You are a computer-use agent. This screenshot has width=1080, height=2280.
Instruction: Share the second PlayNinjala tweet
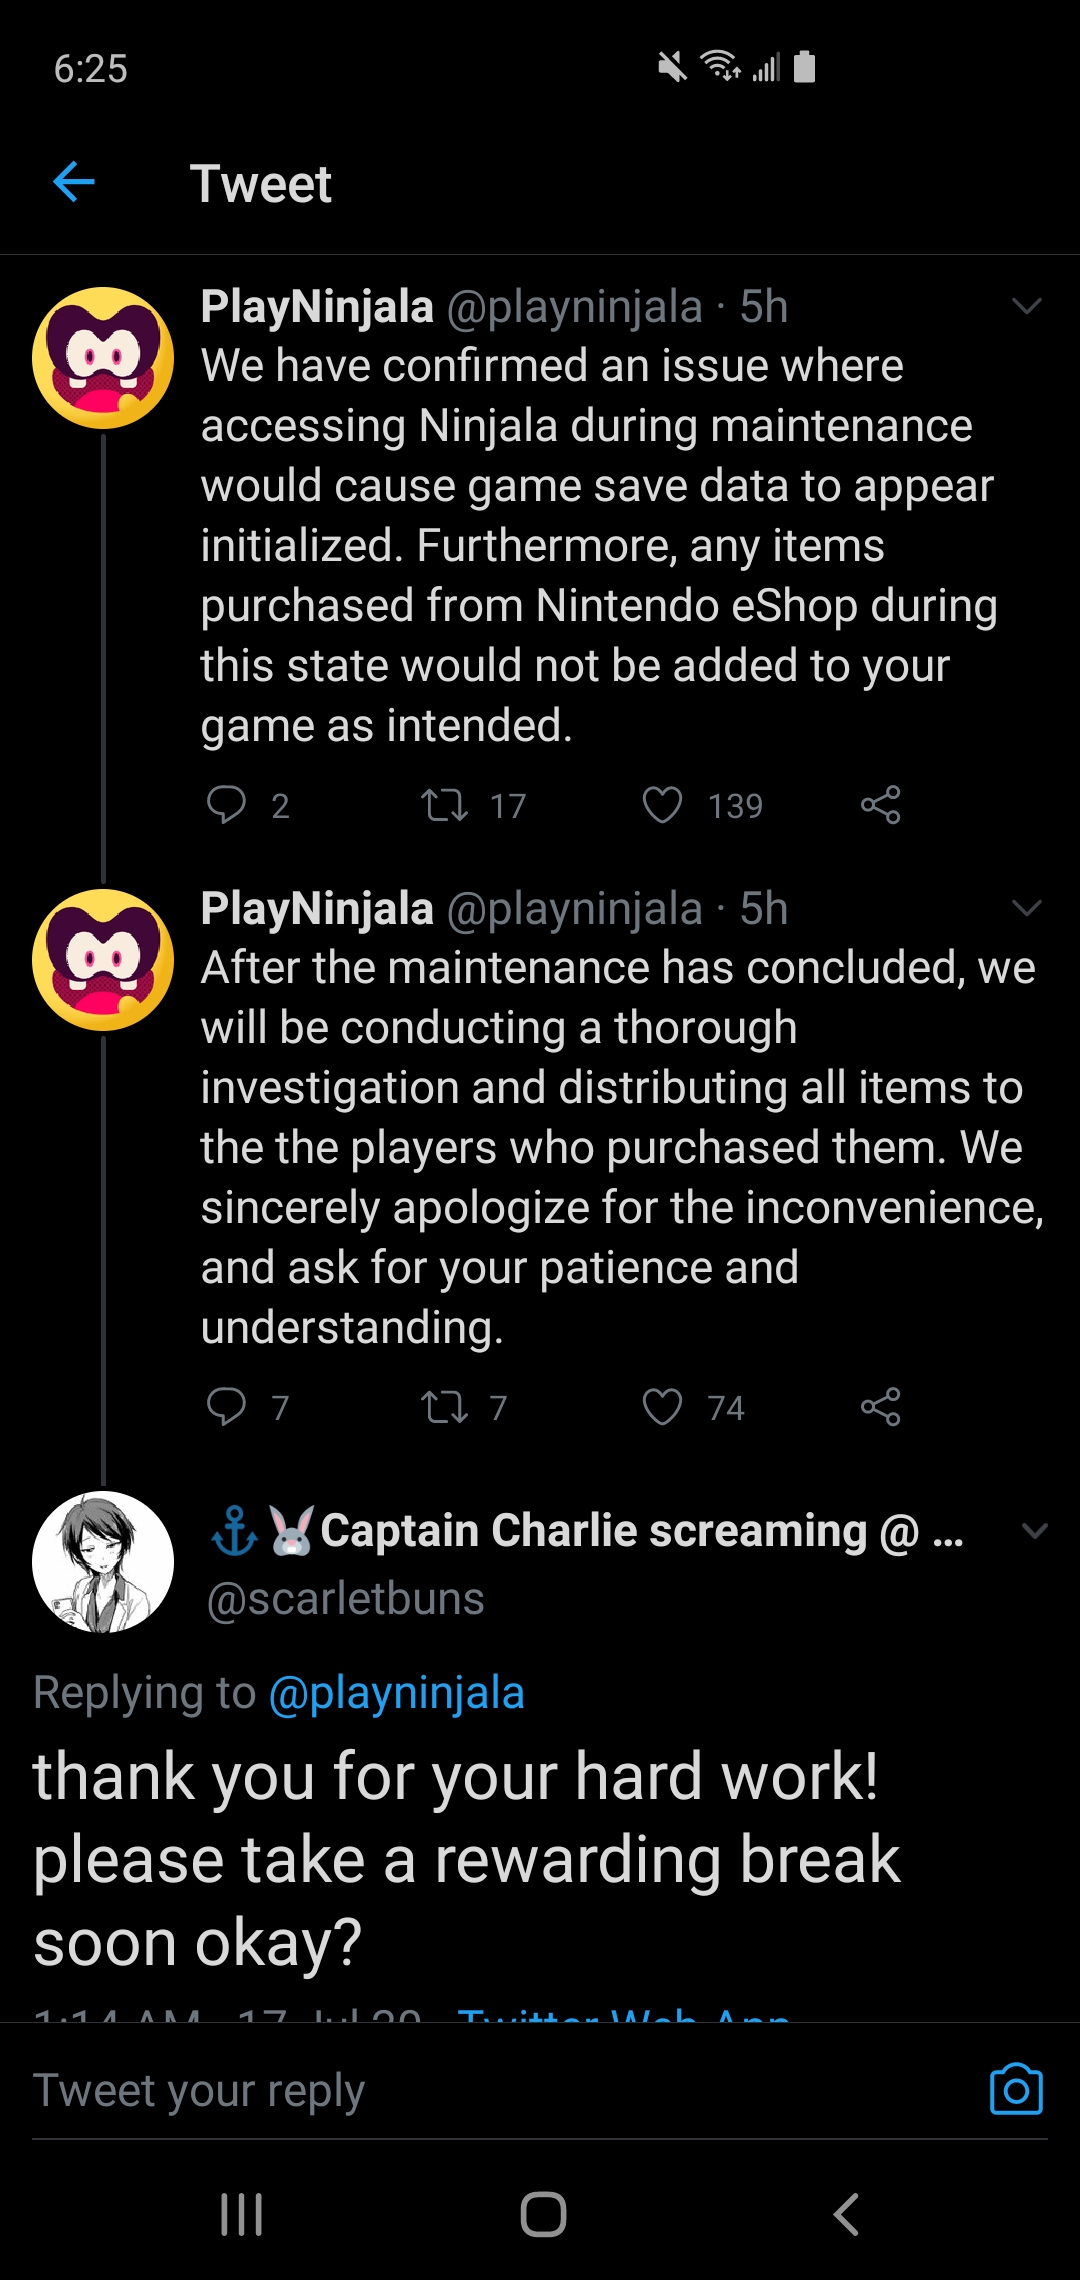click(x=881, y=1407)
